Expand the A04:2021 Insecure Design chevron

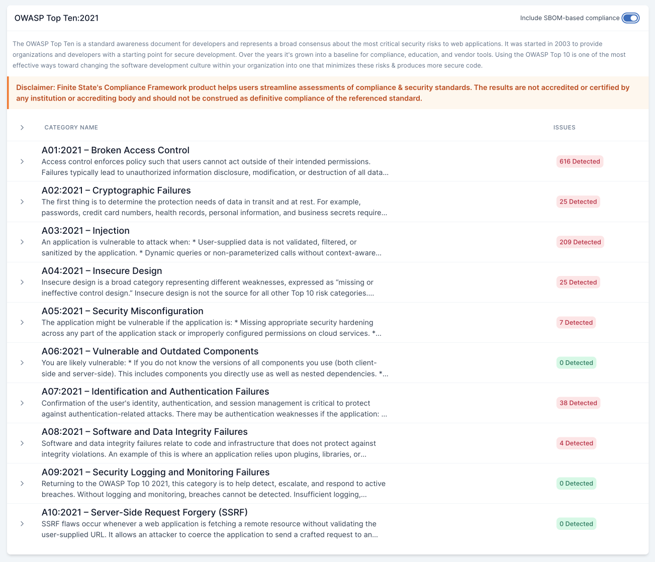[22, 282]
